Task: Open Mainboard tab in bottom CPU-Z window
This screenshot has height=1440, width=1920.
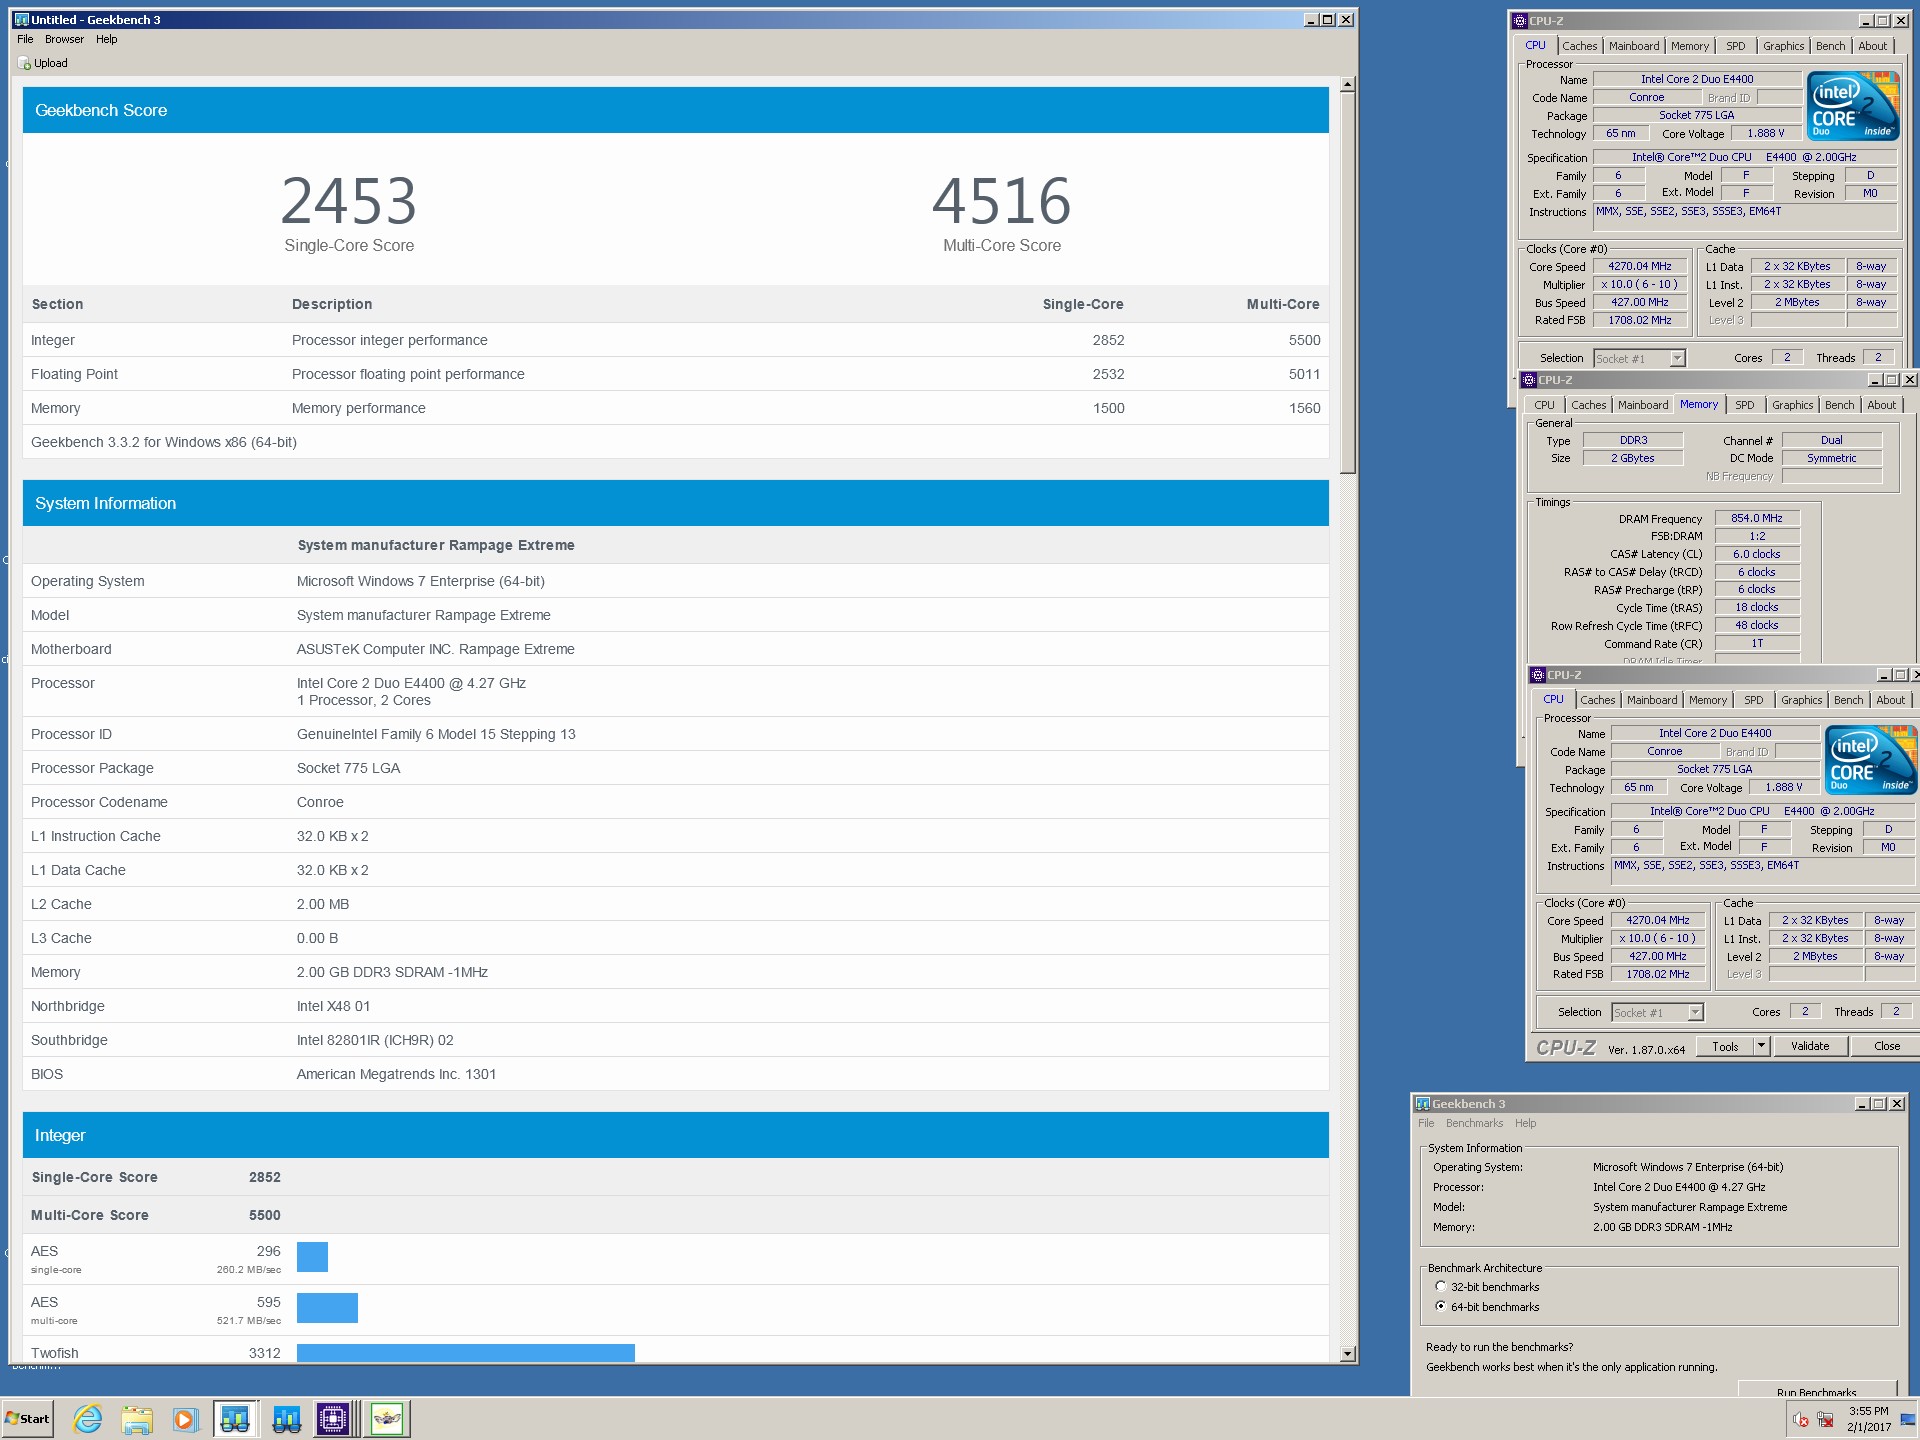Action: point(1652,700)
